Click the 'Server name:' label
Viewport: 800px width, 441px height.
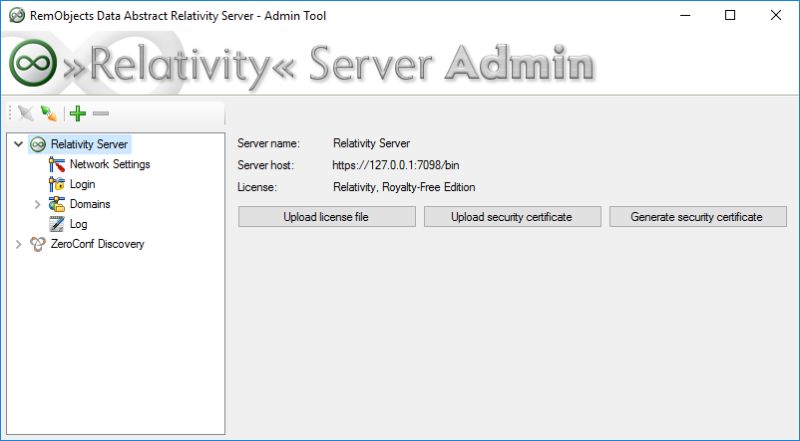pyautogui.click(x=268, y=143)
